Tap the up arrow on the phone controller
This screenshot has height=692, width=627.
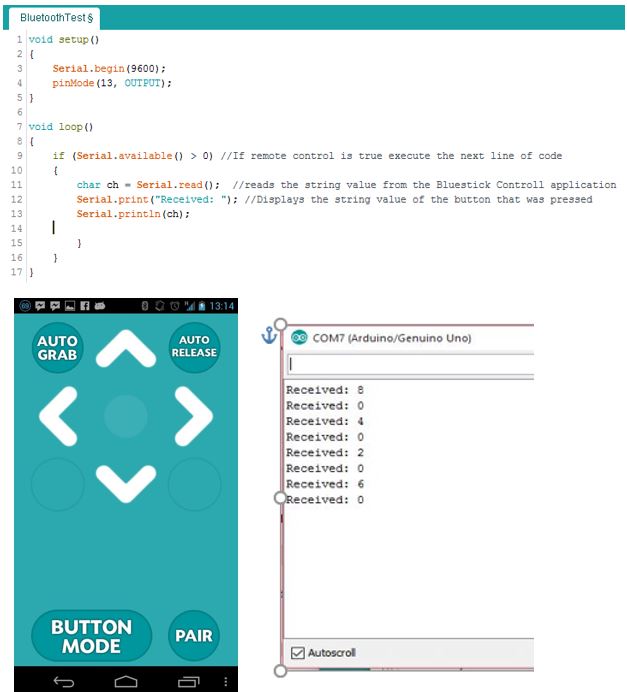(126, 349)
